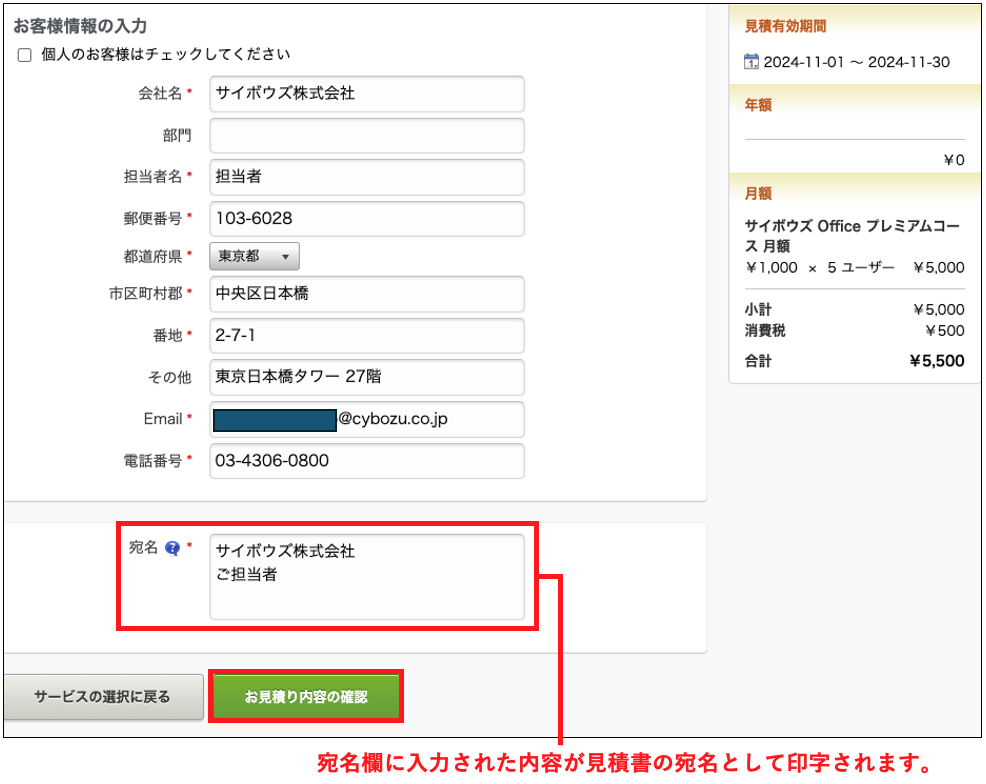Image resolution: width=986 pixels, height=784 pixels.
Task: Check the 個人のお客様 checkbox
Action: tap(25, 55)
